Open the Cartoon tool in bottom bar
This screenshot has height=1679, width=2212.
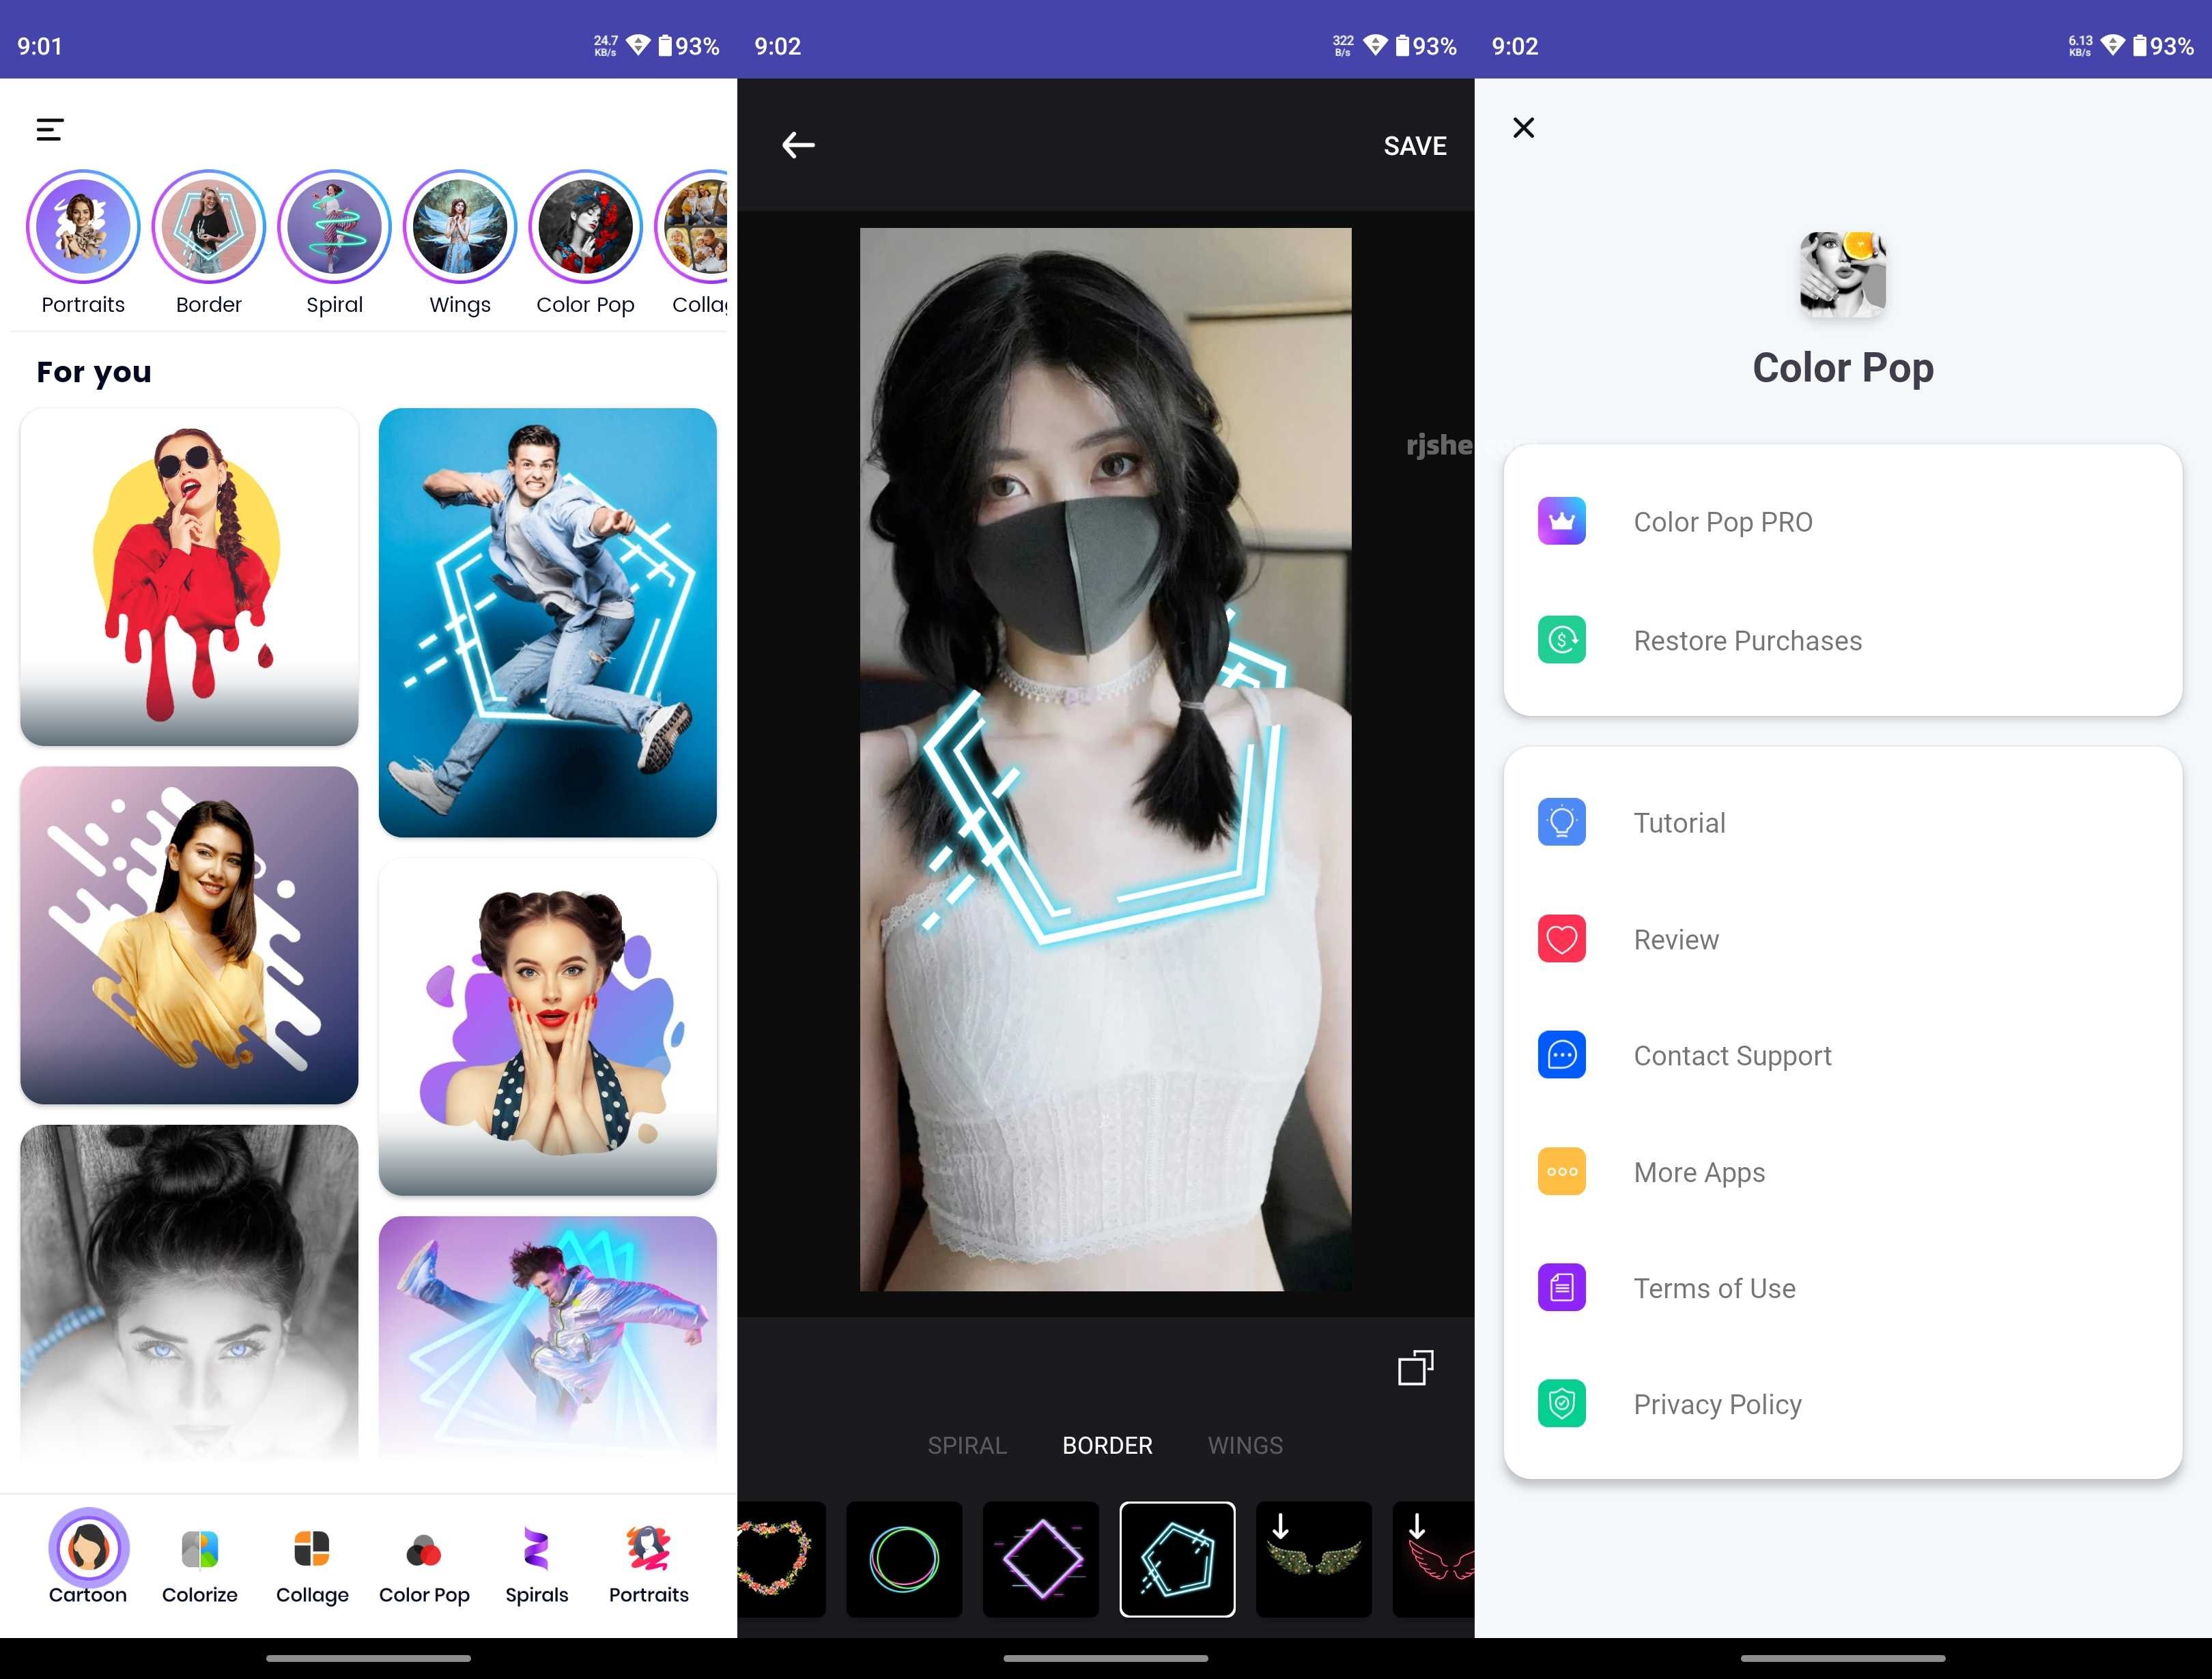(x=88, y=1556)
